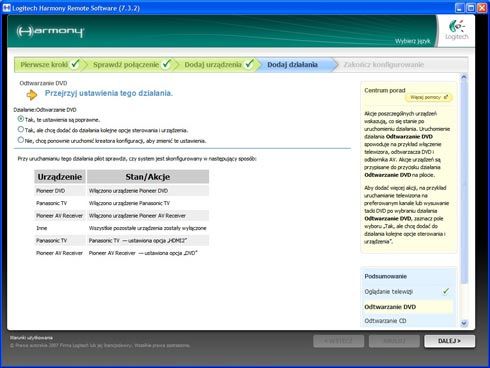Click the app icon in the title bar
Screen dimensions: 490x368
[6, 8]
